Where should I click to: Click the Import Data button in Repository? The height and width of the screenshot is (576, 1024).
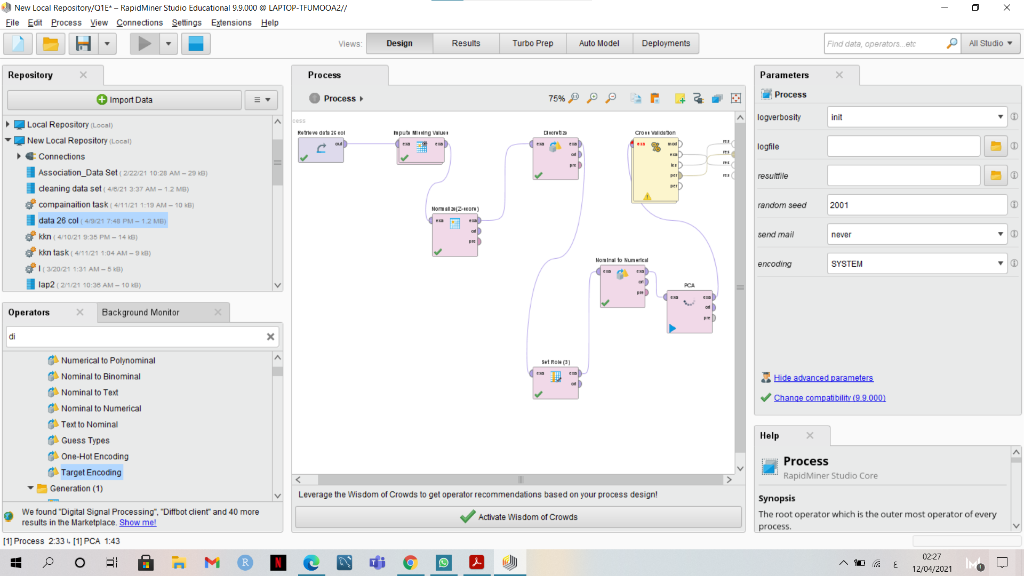click(123, 99)
